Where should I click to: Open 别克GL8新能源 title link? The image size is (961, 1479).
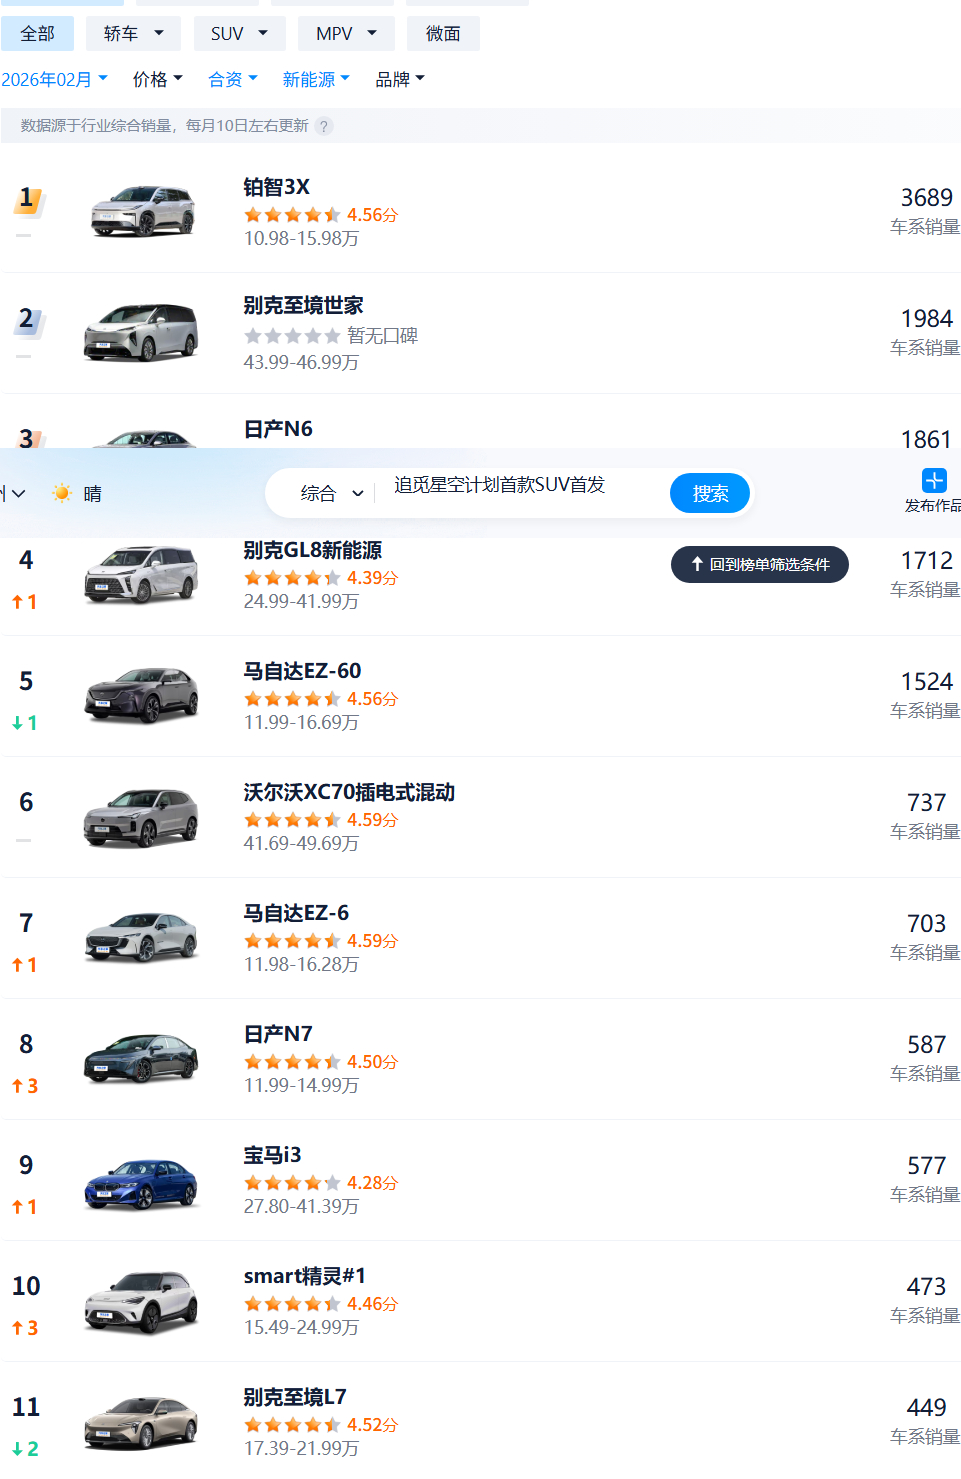tap(313, 550)
